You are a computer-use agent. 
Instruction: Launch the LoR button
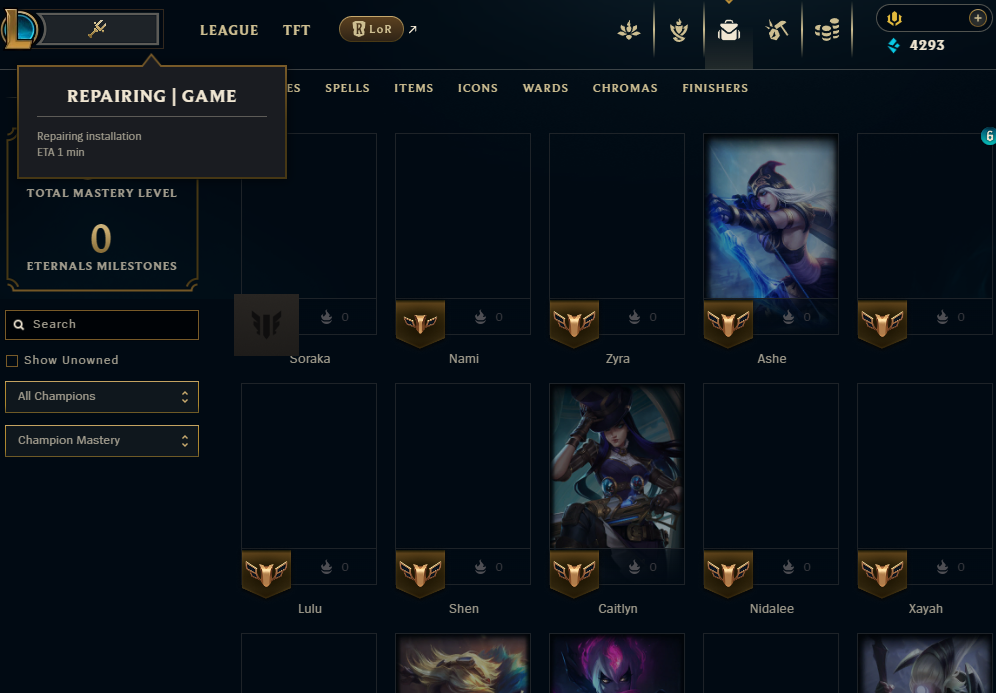pos(372,29)
